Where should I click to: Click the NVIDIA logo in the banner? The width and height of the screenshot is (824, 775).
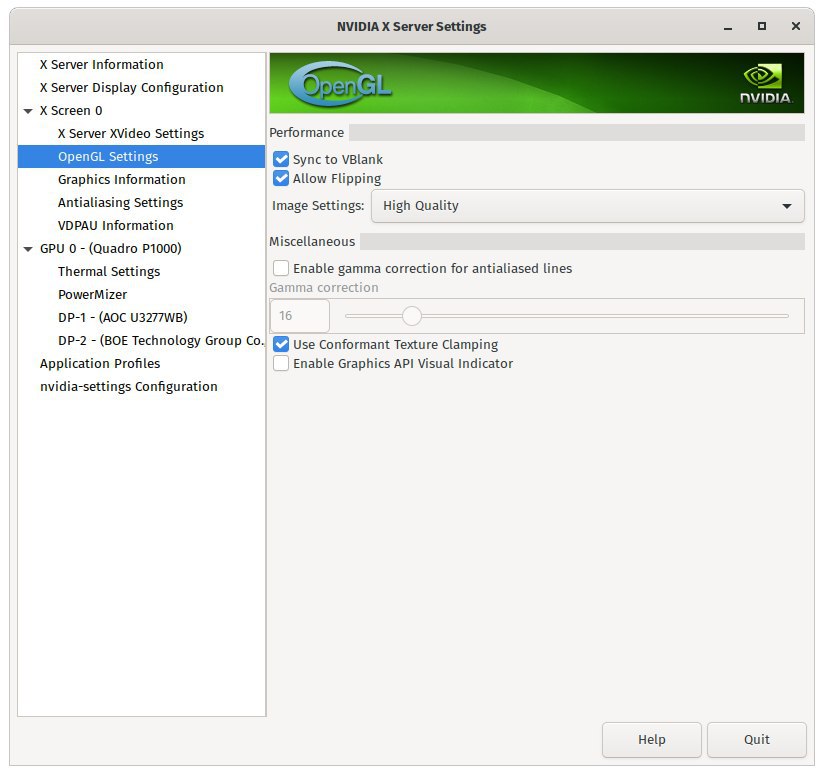(x=765, y=84)
